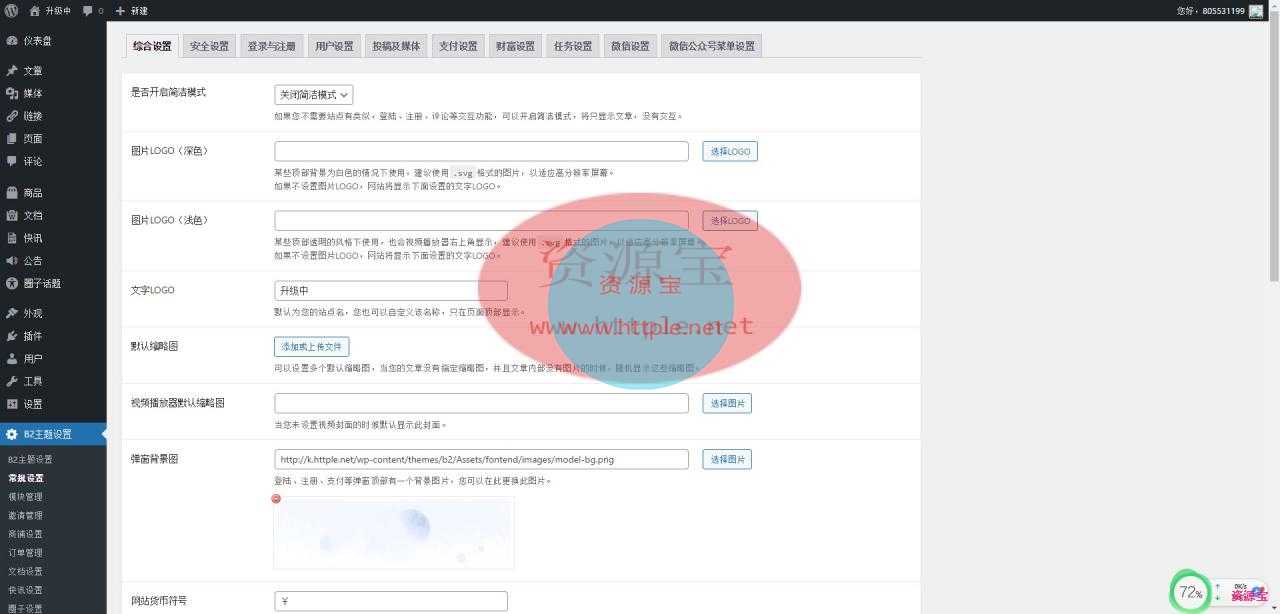
Task: Click the home icon for site 升级中
Action: point(35,10)
